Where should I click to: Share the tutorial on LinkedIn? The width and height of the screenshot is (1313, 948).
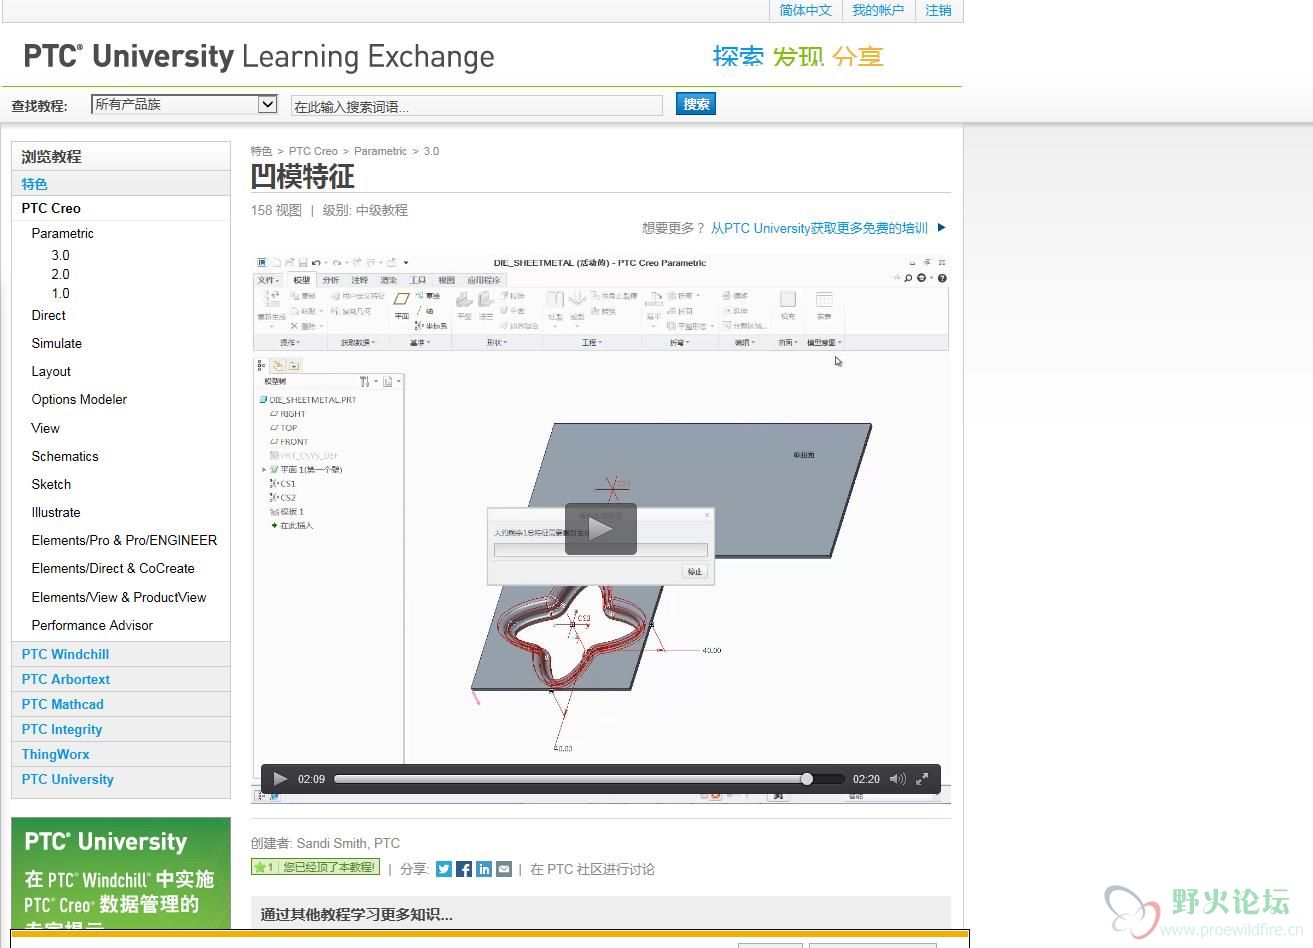tap(484, 869)
